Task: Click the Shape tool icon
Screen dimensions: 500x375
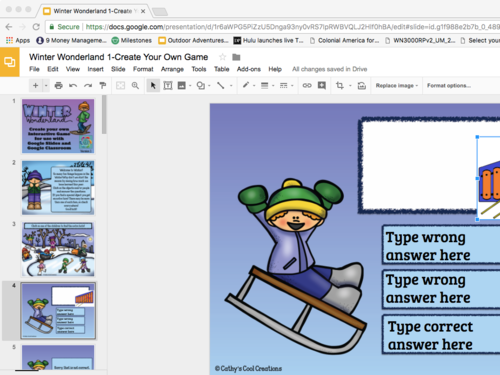Action: pyautogui.click(x=201, y=86)
